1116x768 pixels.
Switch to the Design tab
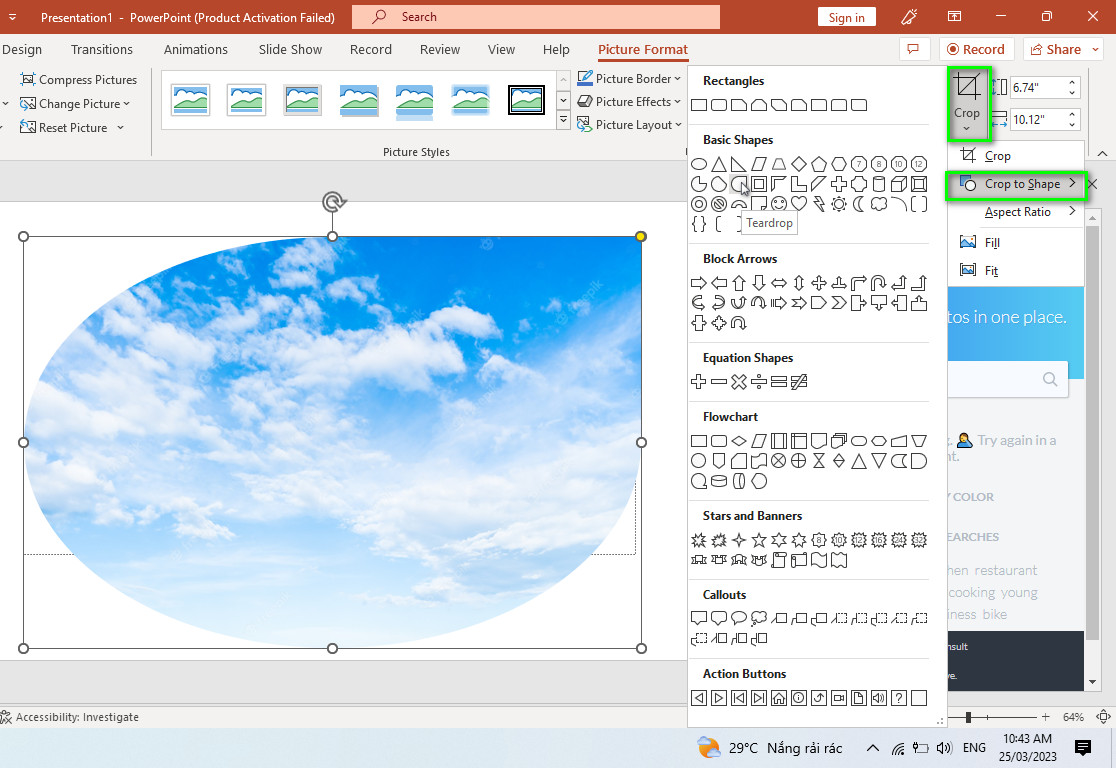click(21, 49)
